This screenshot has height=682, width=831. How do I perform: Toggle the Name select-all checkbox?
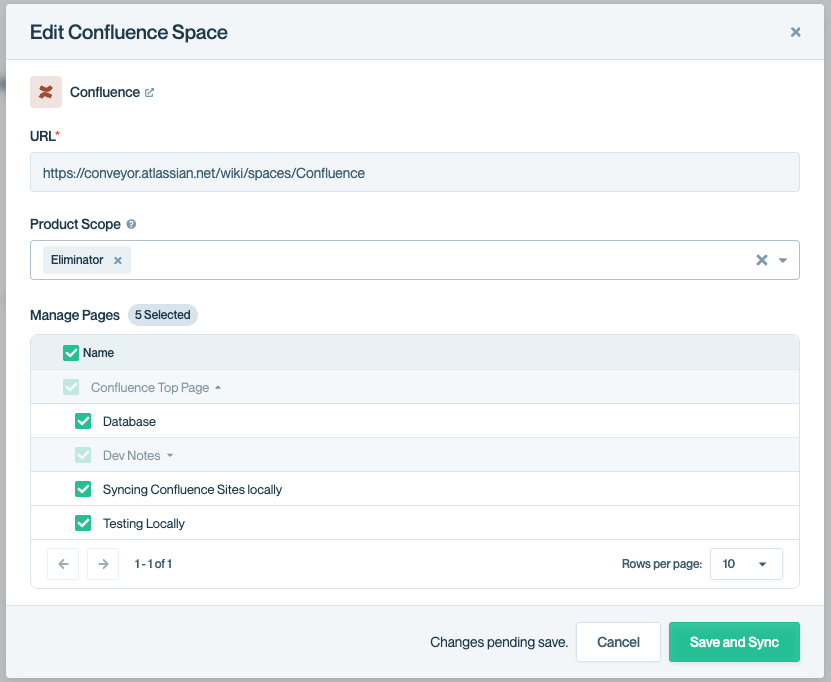coord(71,353)
